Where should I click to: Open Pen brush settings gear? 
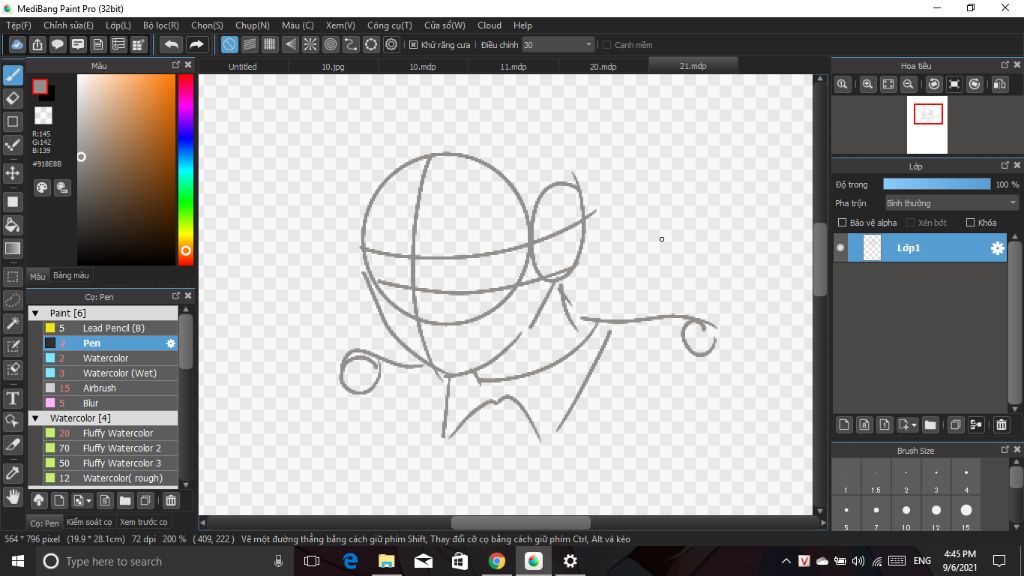[170, 344]
